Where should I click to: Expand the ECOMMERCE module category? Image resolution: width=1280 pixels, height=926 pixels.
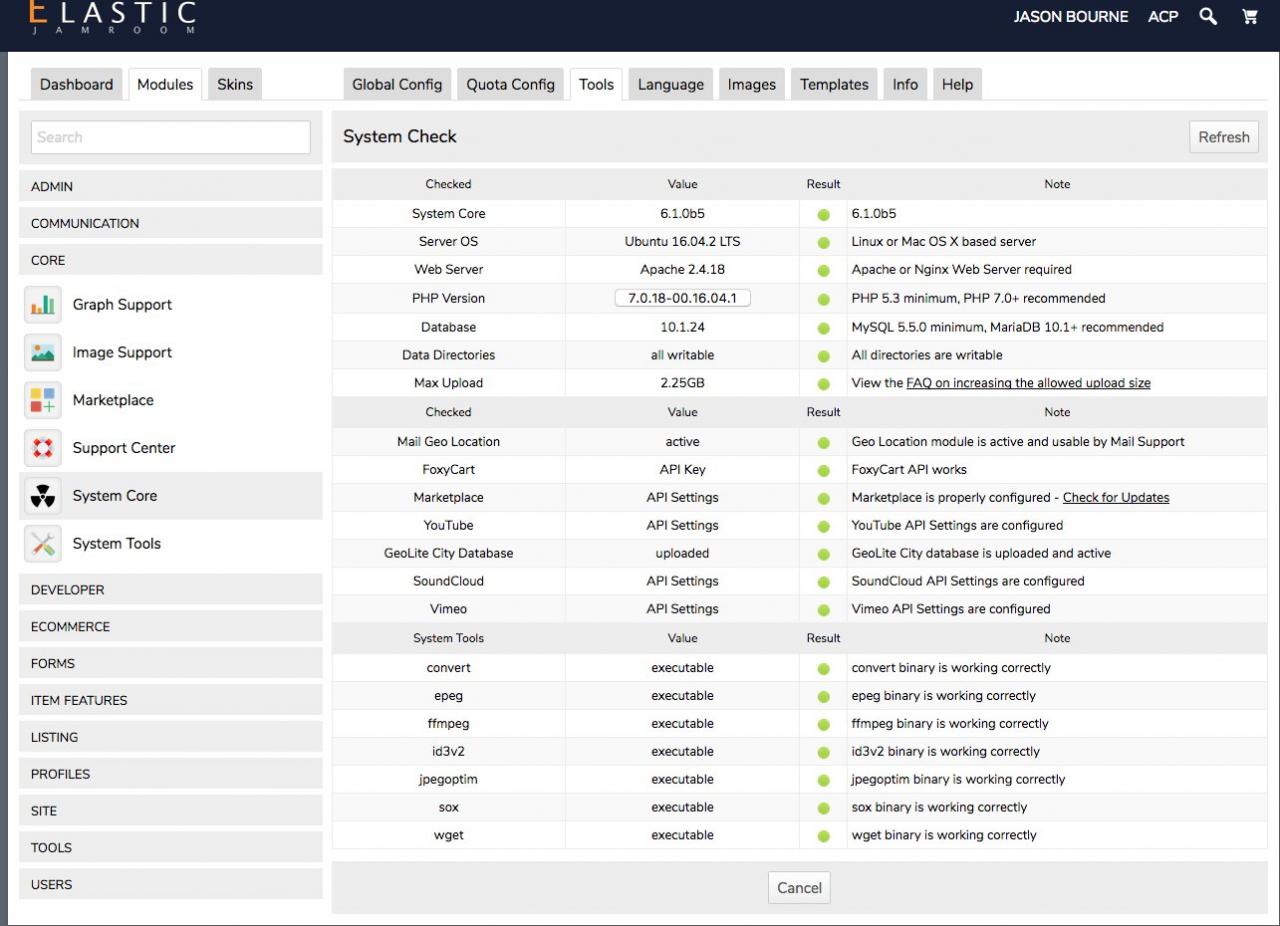[171, 627]
